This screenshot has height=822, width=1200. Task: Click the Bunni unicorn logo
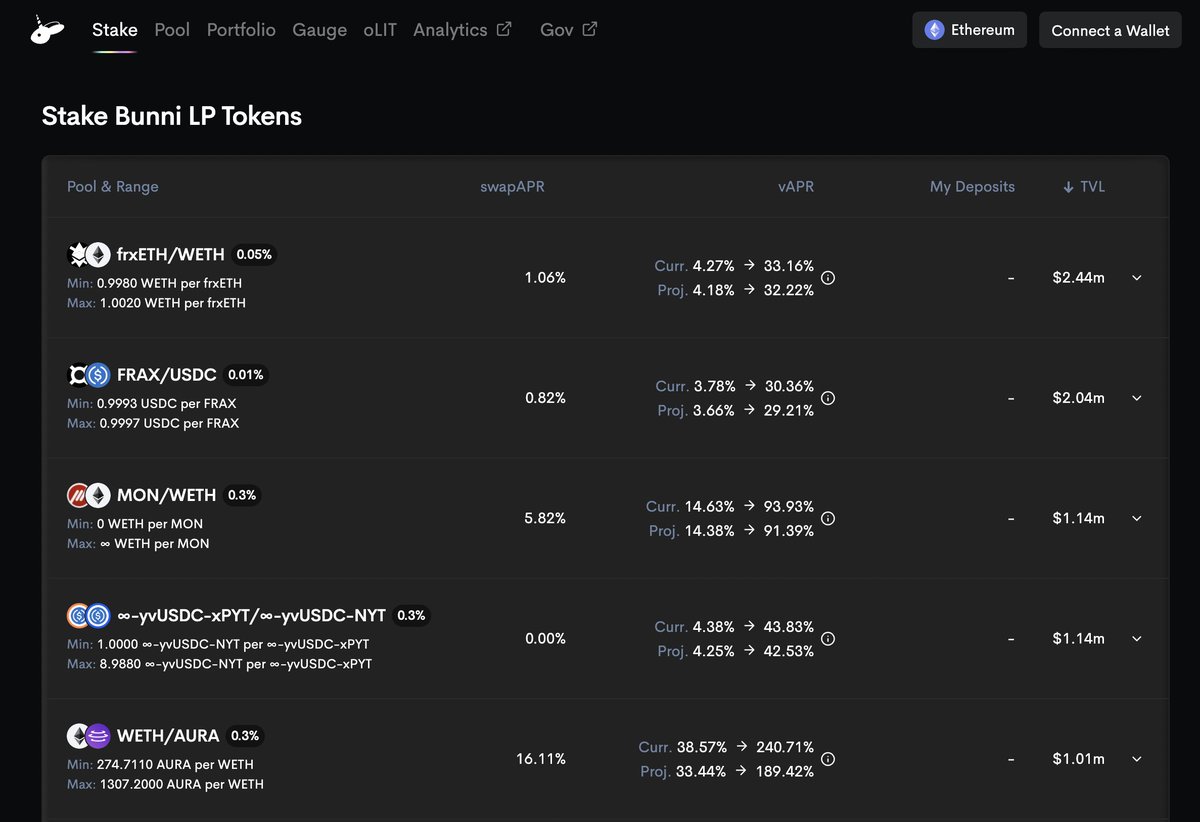click(47, 31)
